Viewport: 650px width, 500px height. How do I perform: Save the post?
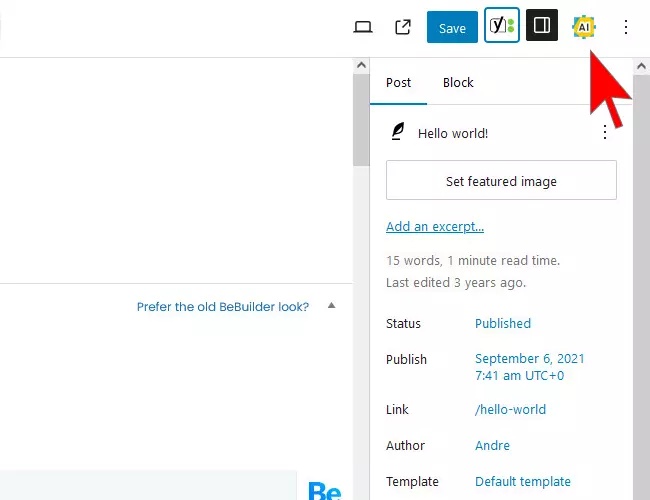pos(452,28)
